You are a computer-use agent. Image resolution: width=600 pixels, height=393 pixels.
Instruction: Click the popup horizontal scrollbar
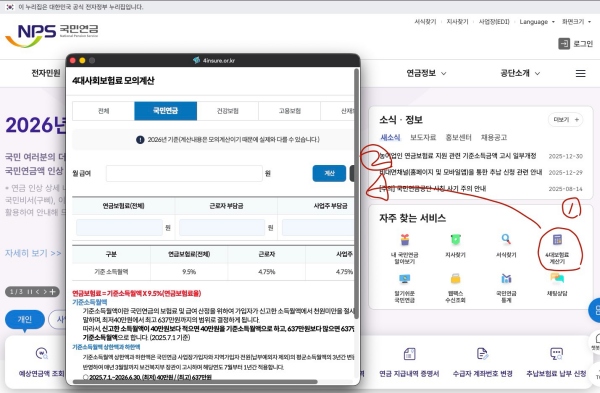pyautogui.click(x=194, y=382)
